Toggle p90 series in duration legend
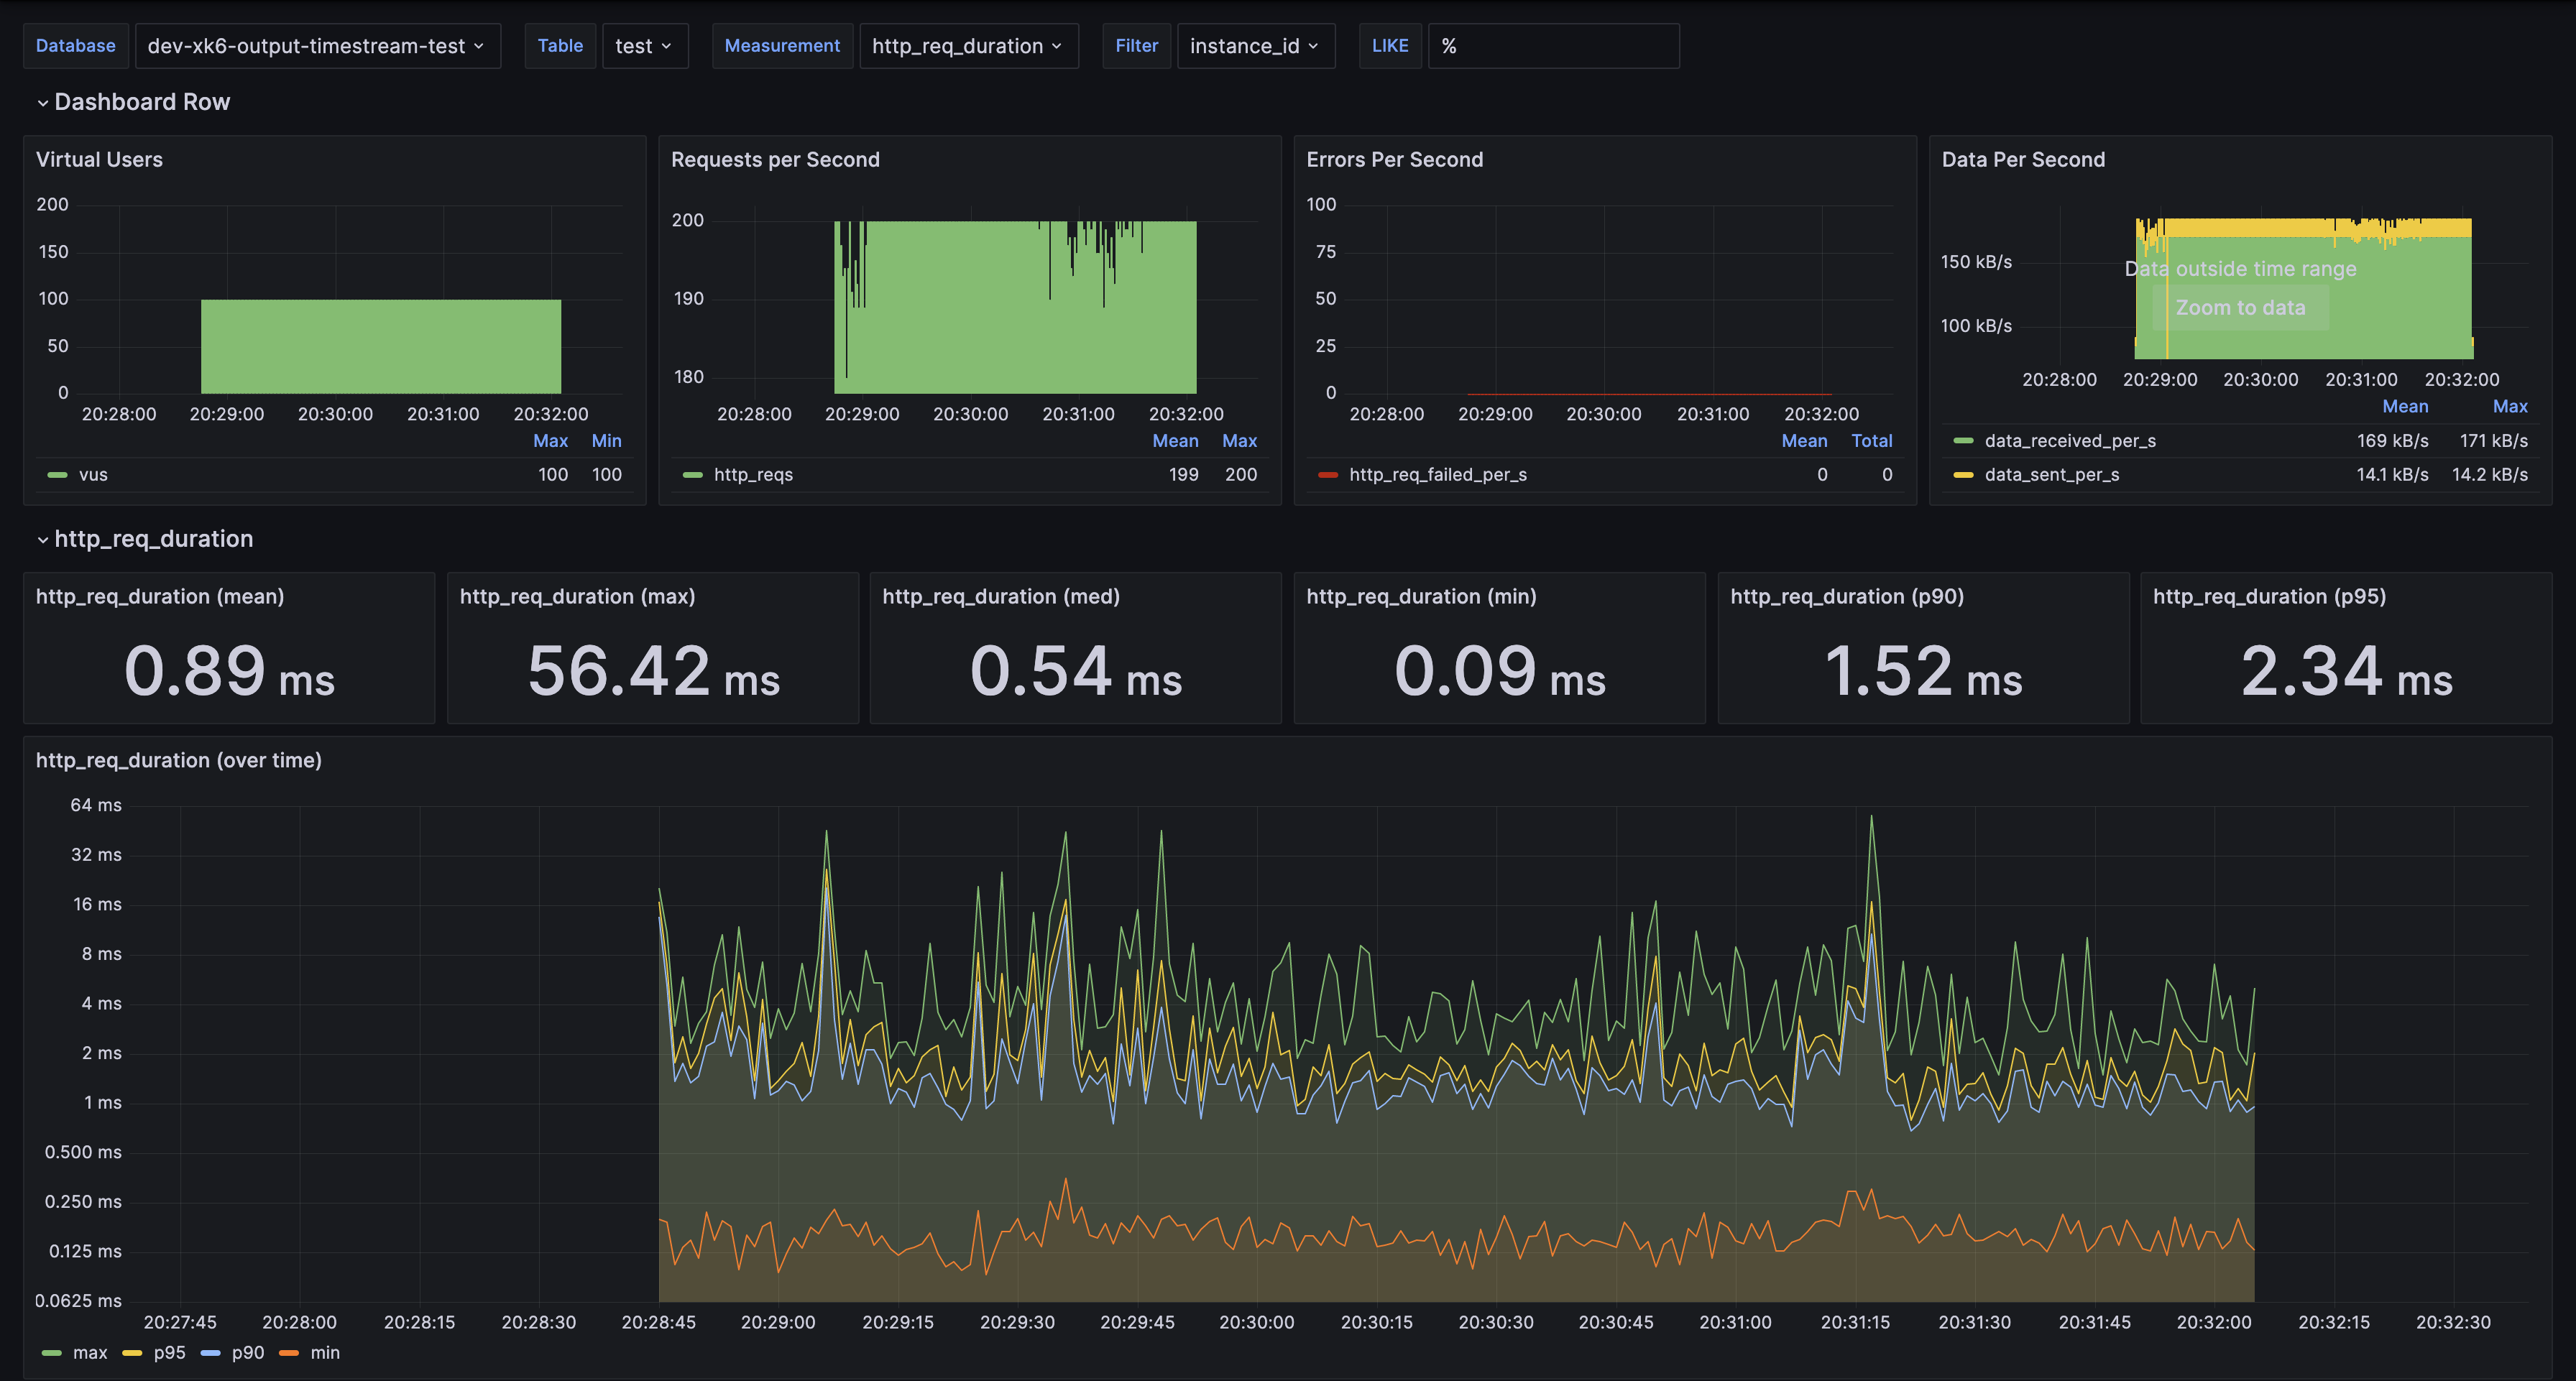 click(247, 1353)
